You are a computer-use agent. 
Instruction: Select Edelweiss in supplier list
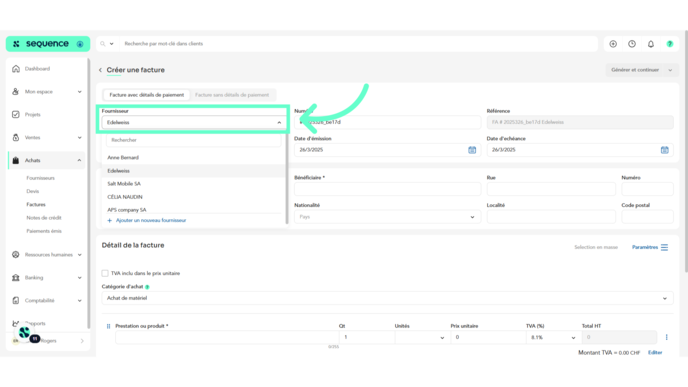click(x=193, y=171)
